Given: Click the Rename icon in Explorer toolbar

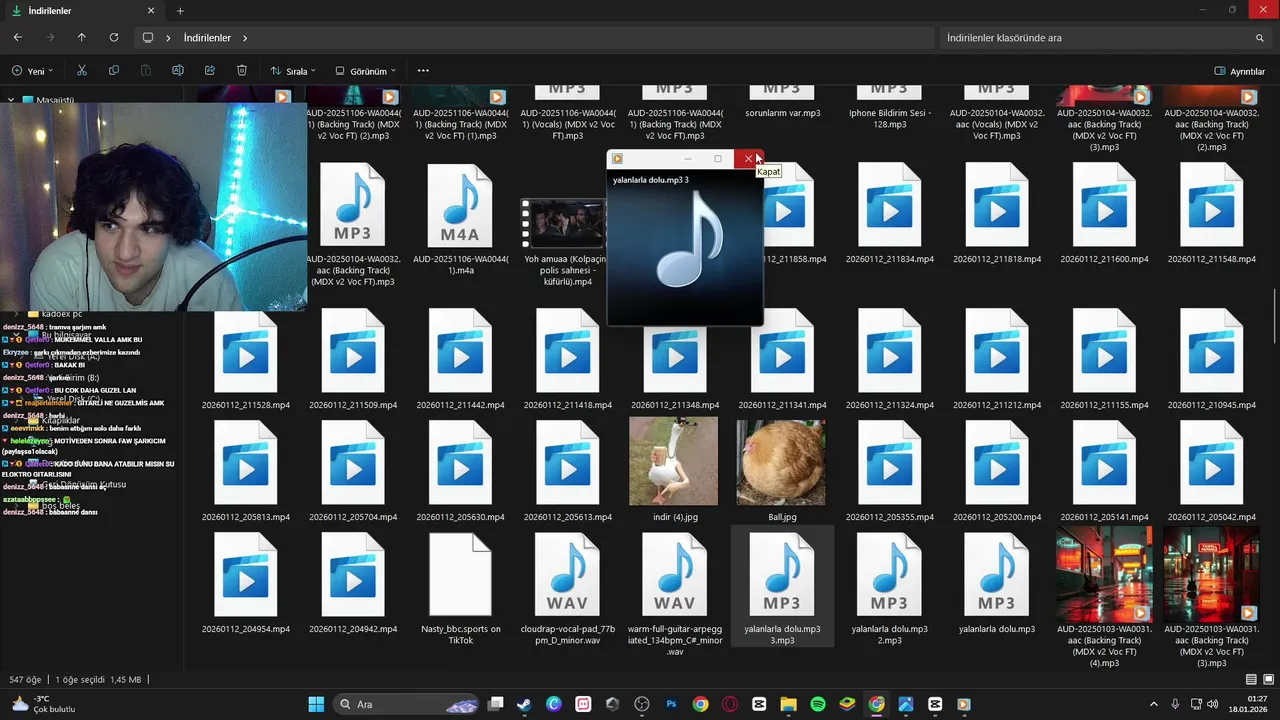Looking at the screenshot, I should click(x=178, y=71).
